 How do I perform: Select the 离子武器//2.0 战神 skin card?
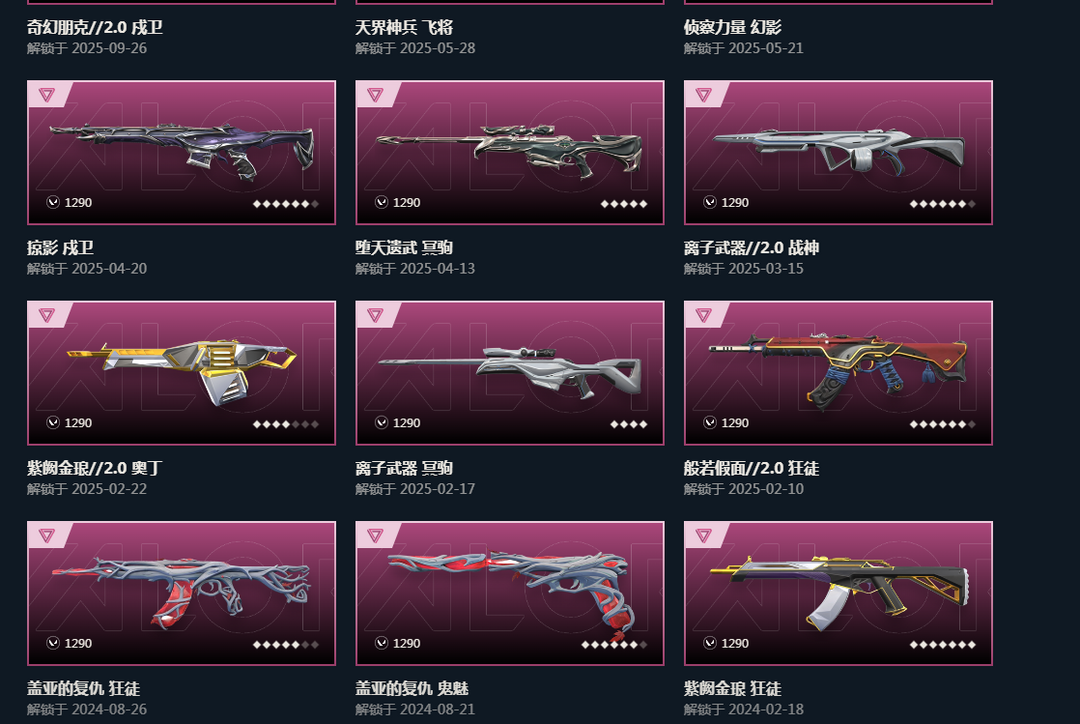pyautogui.click(x=838, y=153)
